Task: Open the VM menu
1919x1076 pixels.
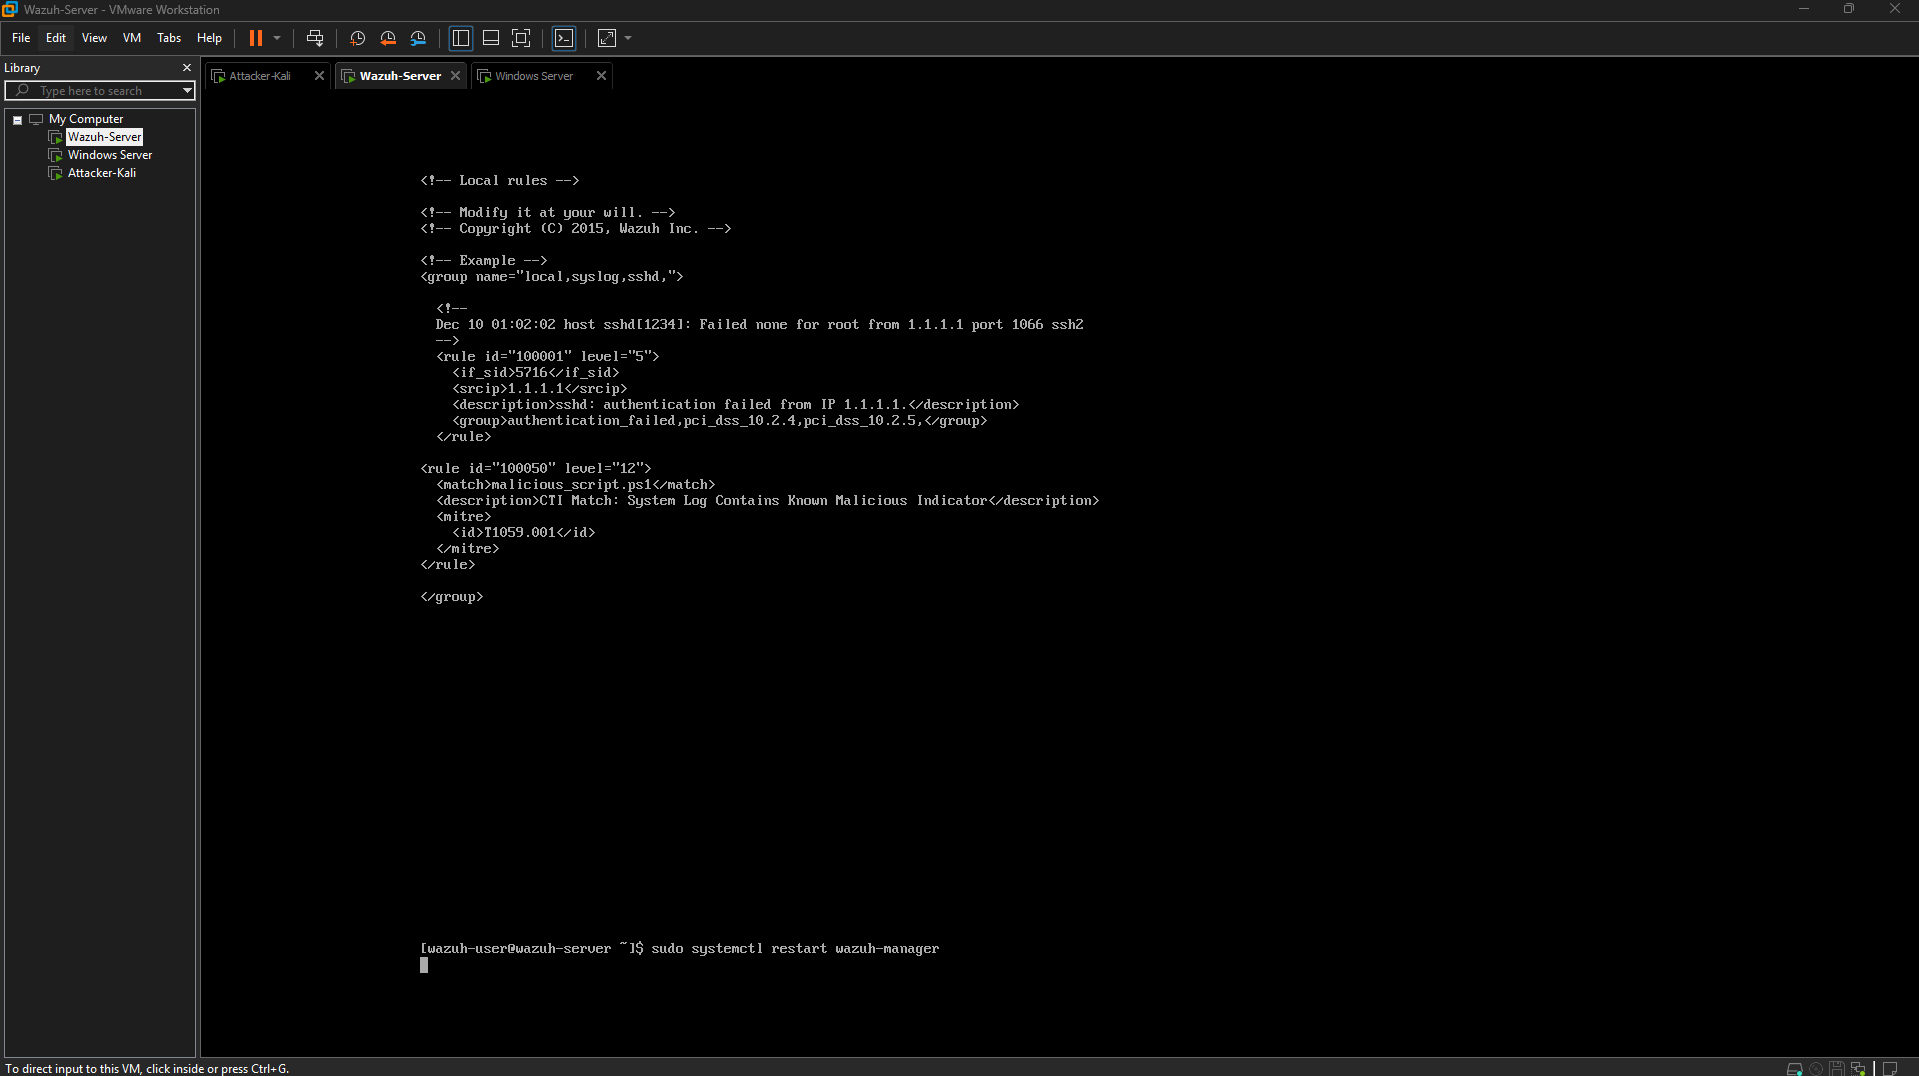Action: (132, 38)
